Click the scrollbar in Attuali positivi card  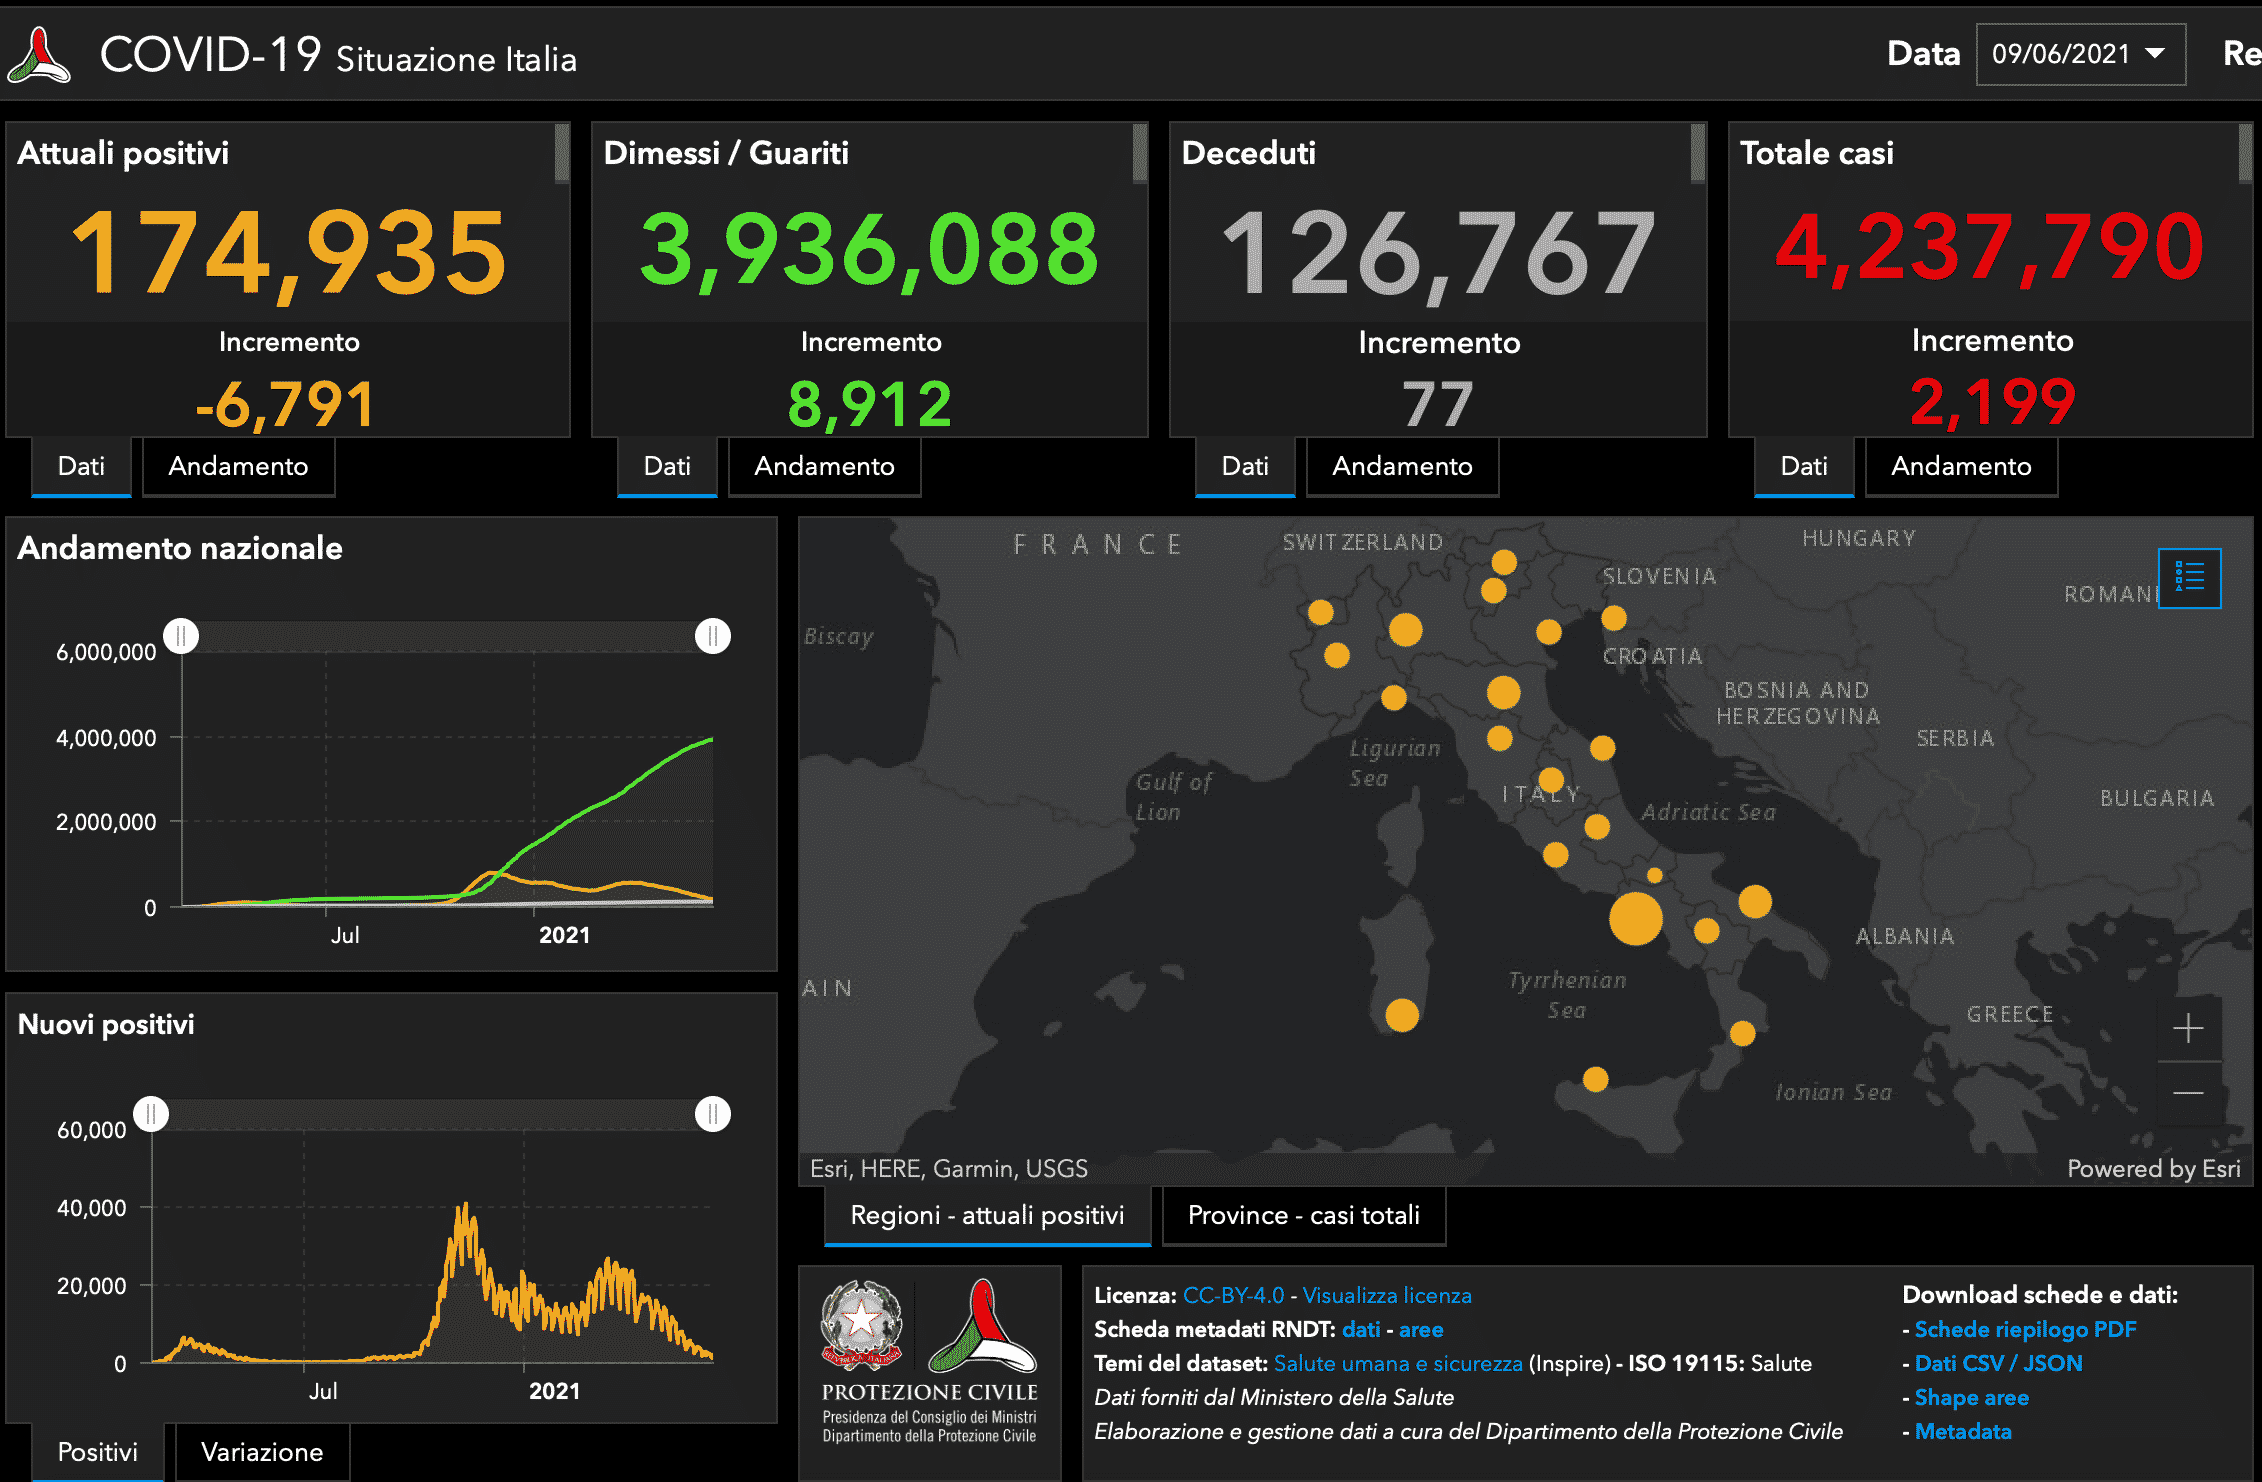(562, 153)
